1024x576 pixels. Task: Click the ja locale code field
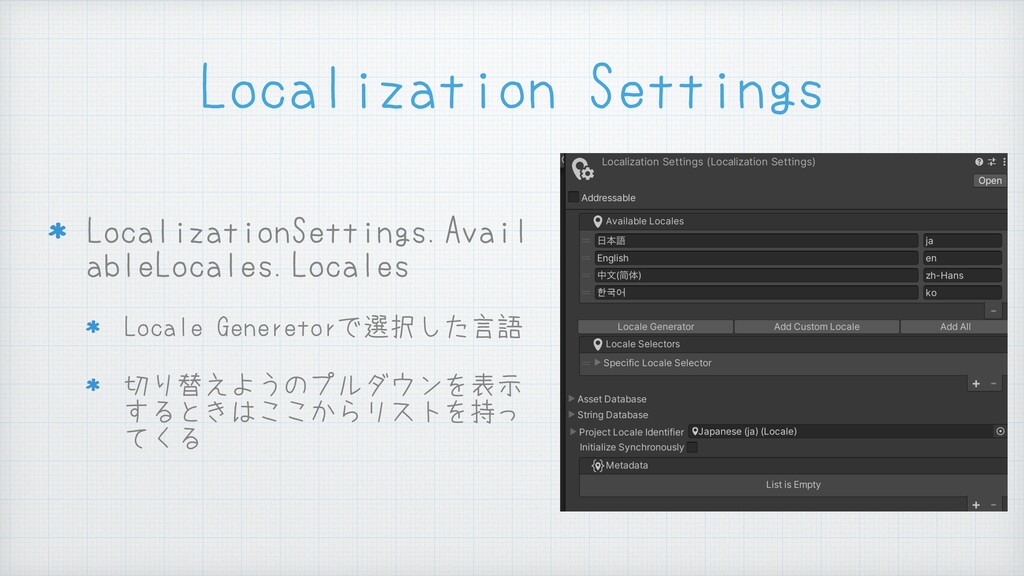tap(962, 241)
